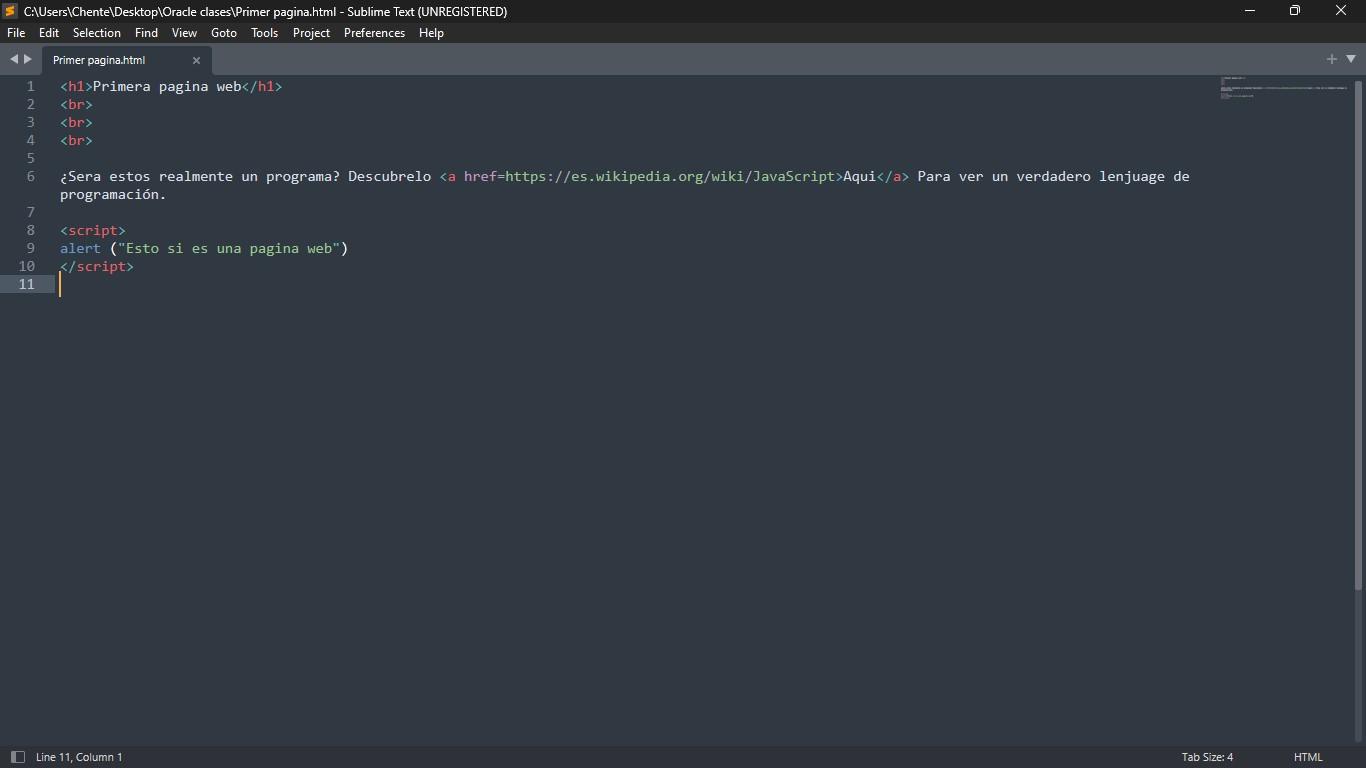Change the HTML syntax selector
The image size is (1366, 768).
point(1308,757)
